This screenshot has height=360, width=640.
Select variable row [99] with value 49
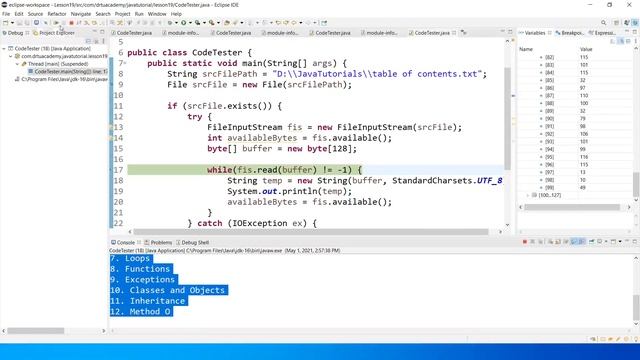[x=575, y=188]
